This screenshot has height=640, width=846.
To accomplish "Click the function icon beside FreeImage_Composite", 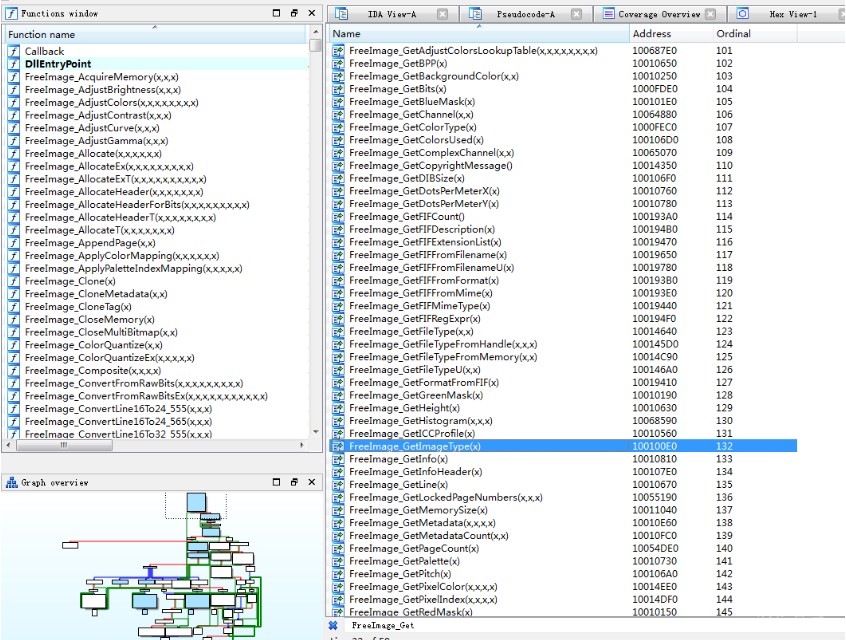I will [x=13, y=370].
